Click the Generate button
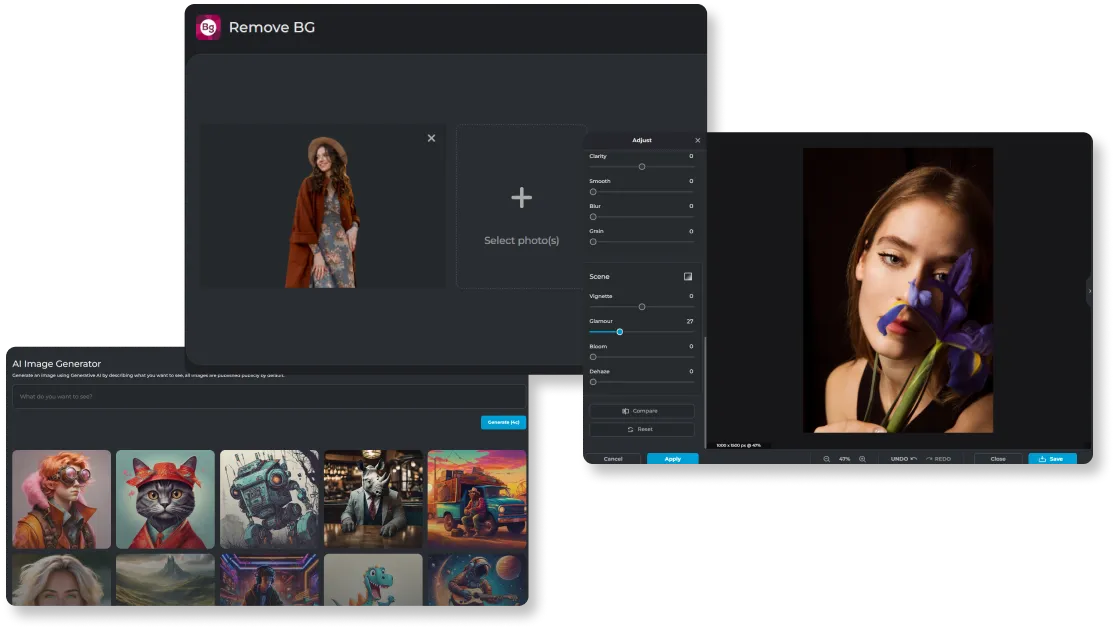Viewport: 1115px width, 630px height. pyautogui.click(x=503, y=422)
